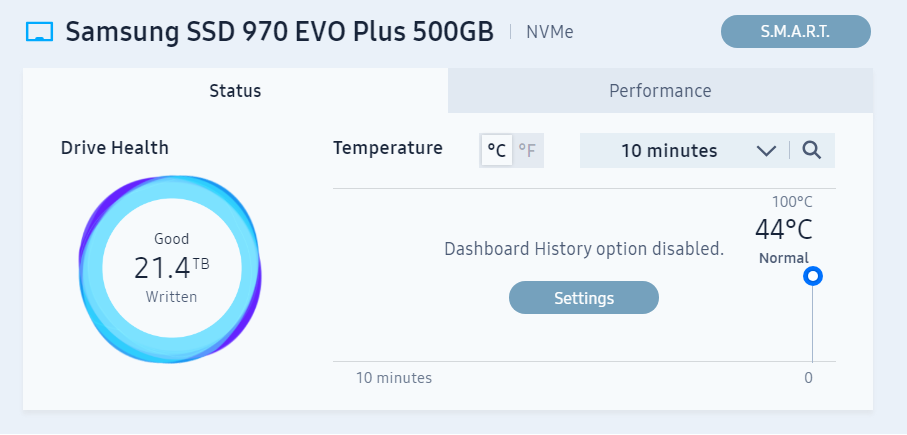Switch temperature unit to °F
This screenshot has width=907, height=435.
tap(528, 150)
